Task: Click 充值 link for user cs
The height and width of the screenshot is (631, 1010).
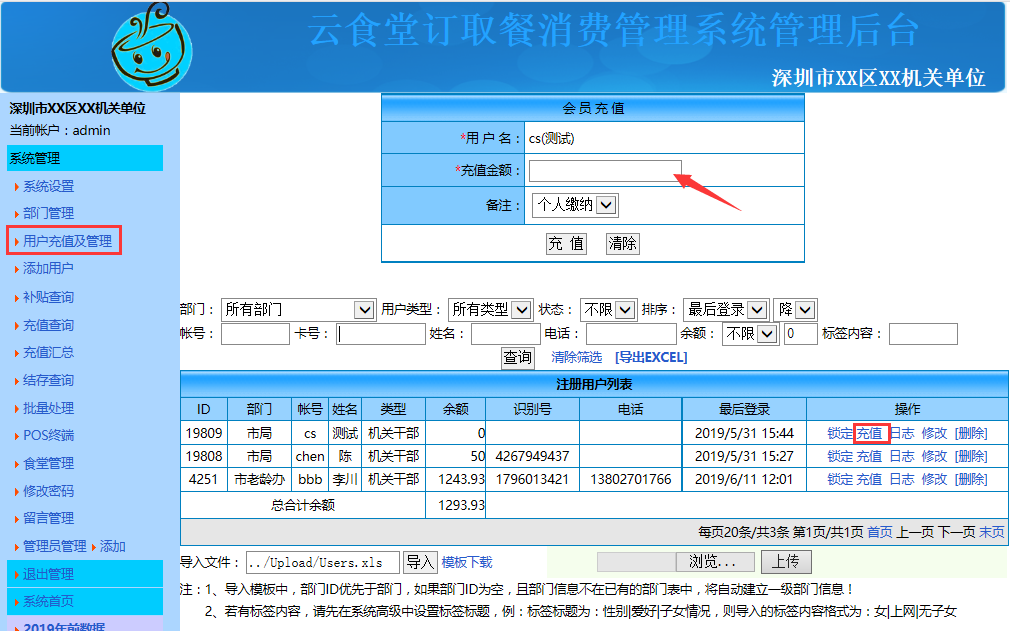Action: tap(869, 433)
